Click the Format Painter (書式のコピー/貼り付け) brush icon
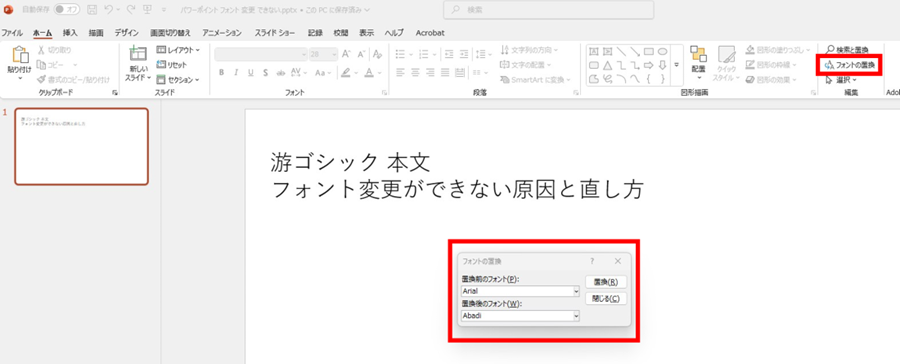 tap(41, 79)
